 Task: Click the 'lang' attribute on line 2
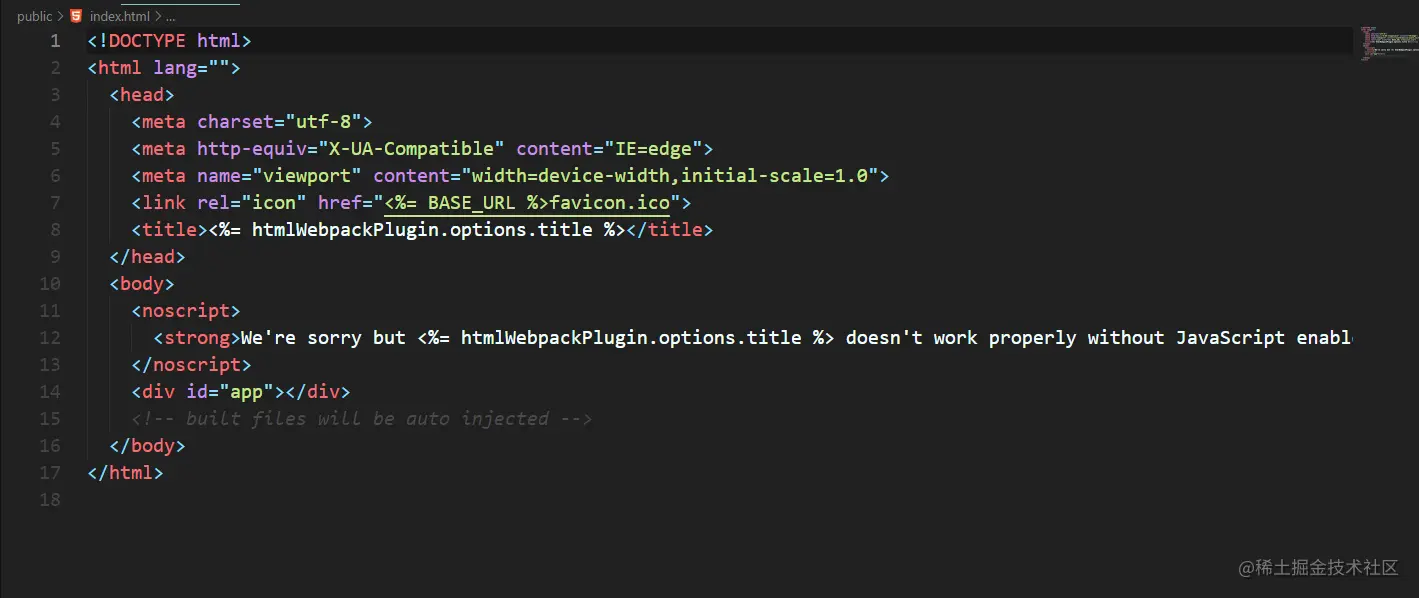[175, 68]
